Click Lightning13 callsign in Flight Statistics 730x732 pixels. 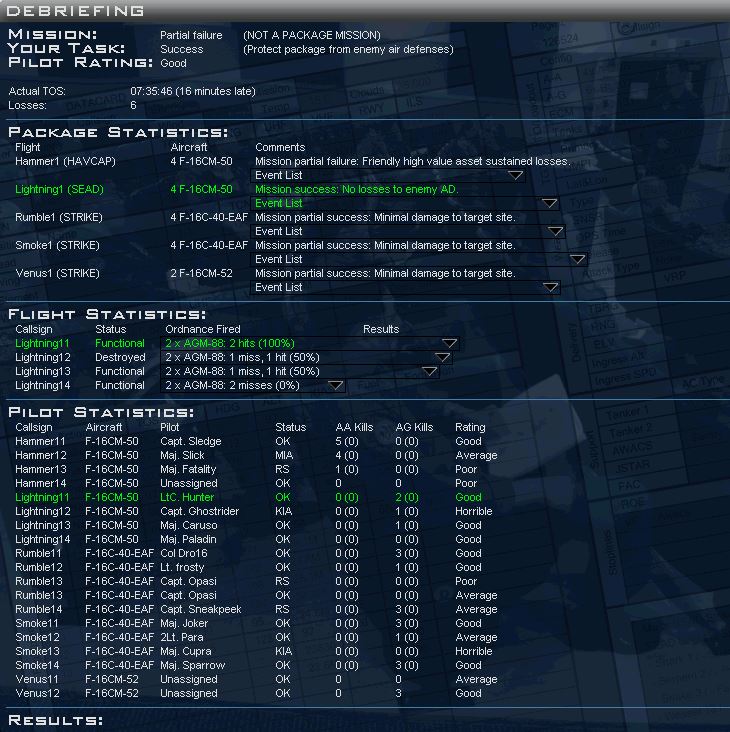coord(43,372)
